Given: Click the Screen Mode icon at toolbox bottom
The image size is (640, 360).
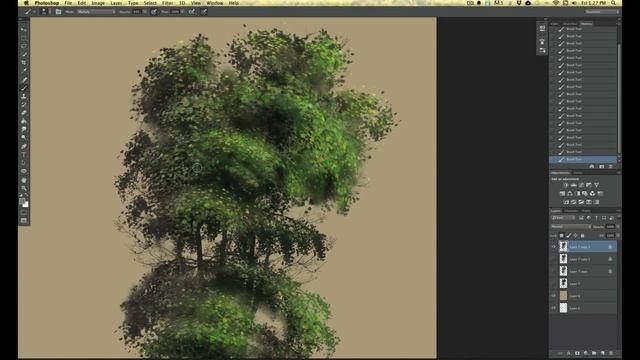Looking at the screenshot, I should pyautogui.click(x=24, y=220).
